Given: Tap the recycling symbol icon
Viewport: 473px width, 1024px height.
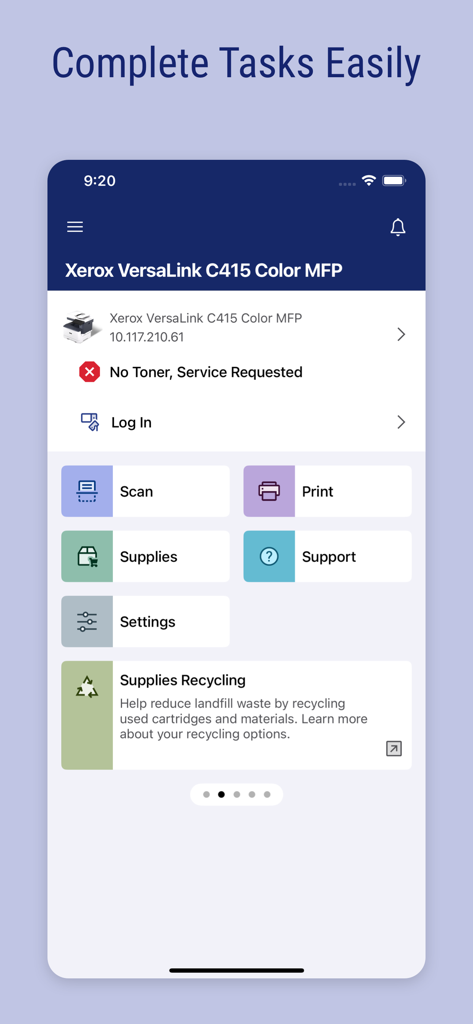Looking at the screenshot, I should 87,687.
